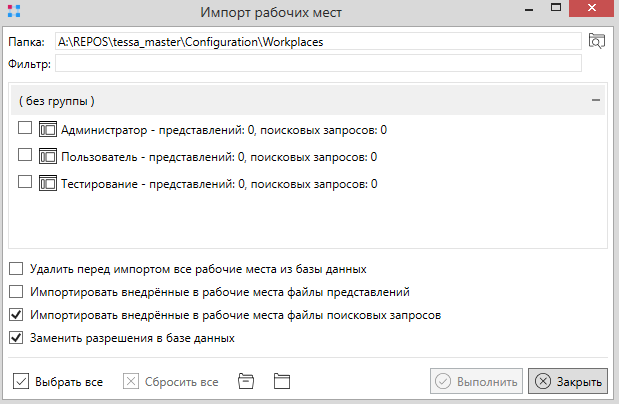Click the Администратор workplace icon
This screenshot has height=404, width=619.
coord(48,129)
